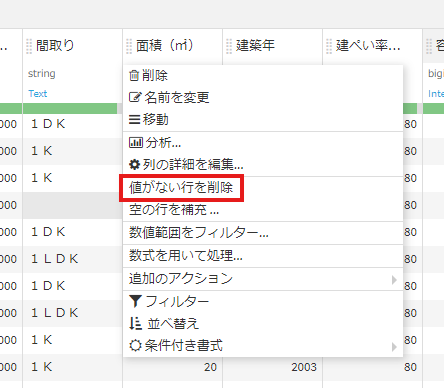Image resolution: width=444 pixels, height=388 pixels.
Task: Select 数式を用いて処理 menu item
Action: click(263, 256)
